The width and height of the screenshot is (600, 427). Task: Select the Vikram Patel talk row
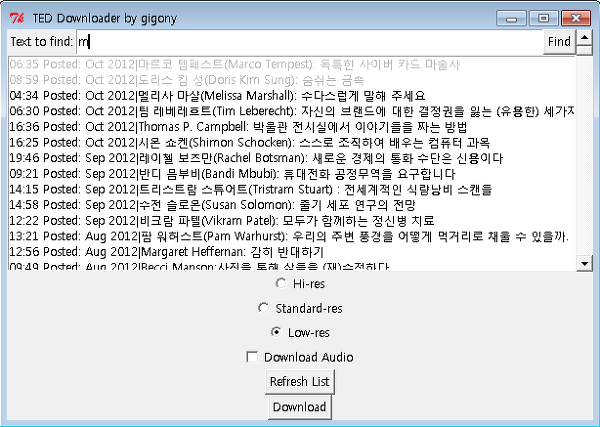coord(292,221)
